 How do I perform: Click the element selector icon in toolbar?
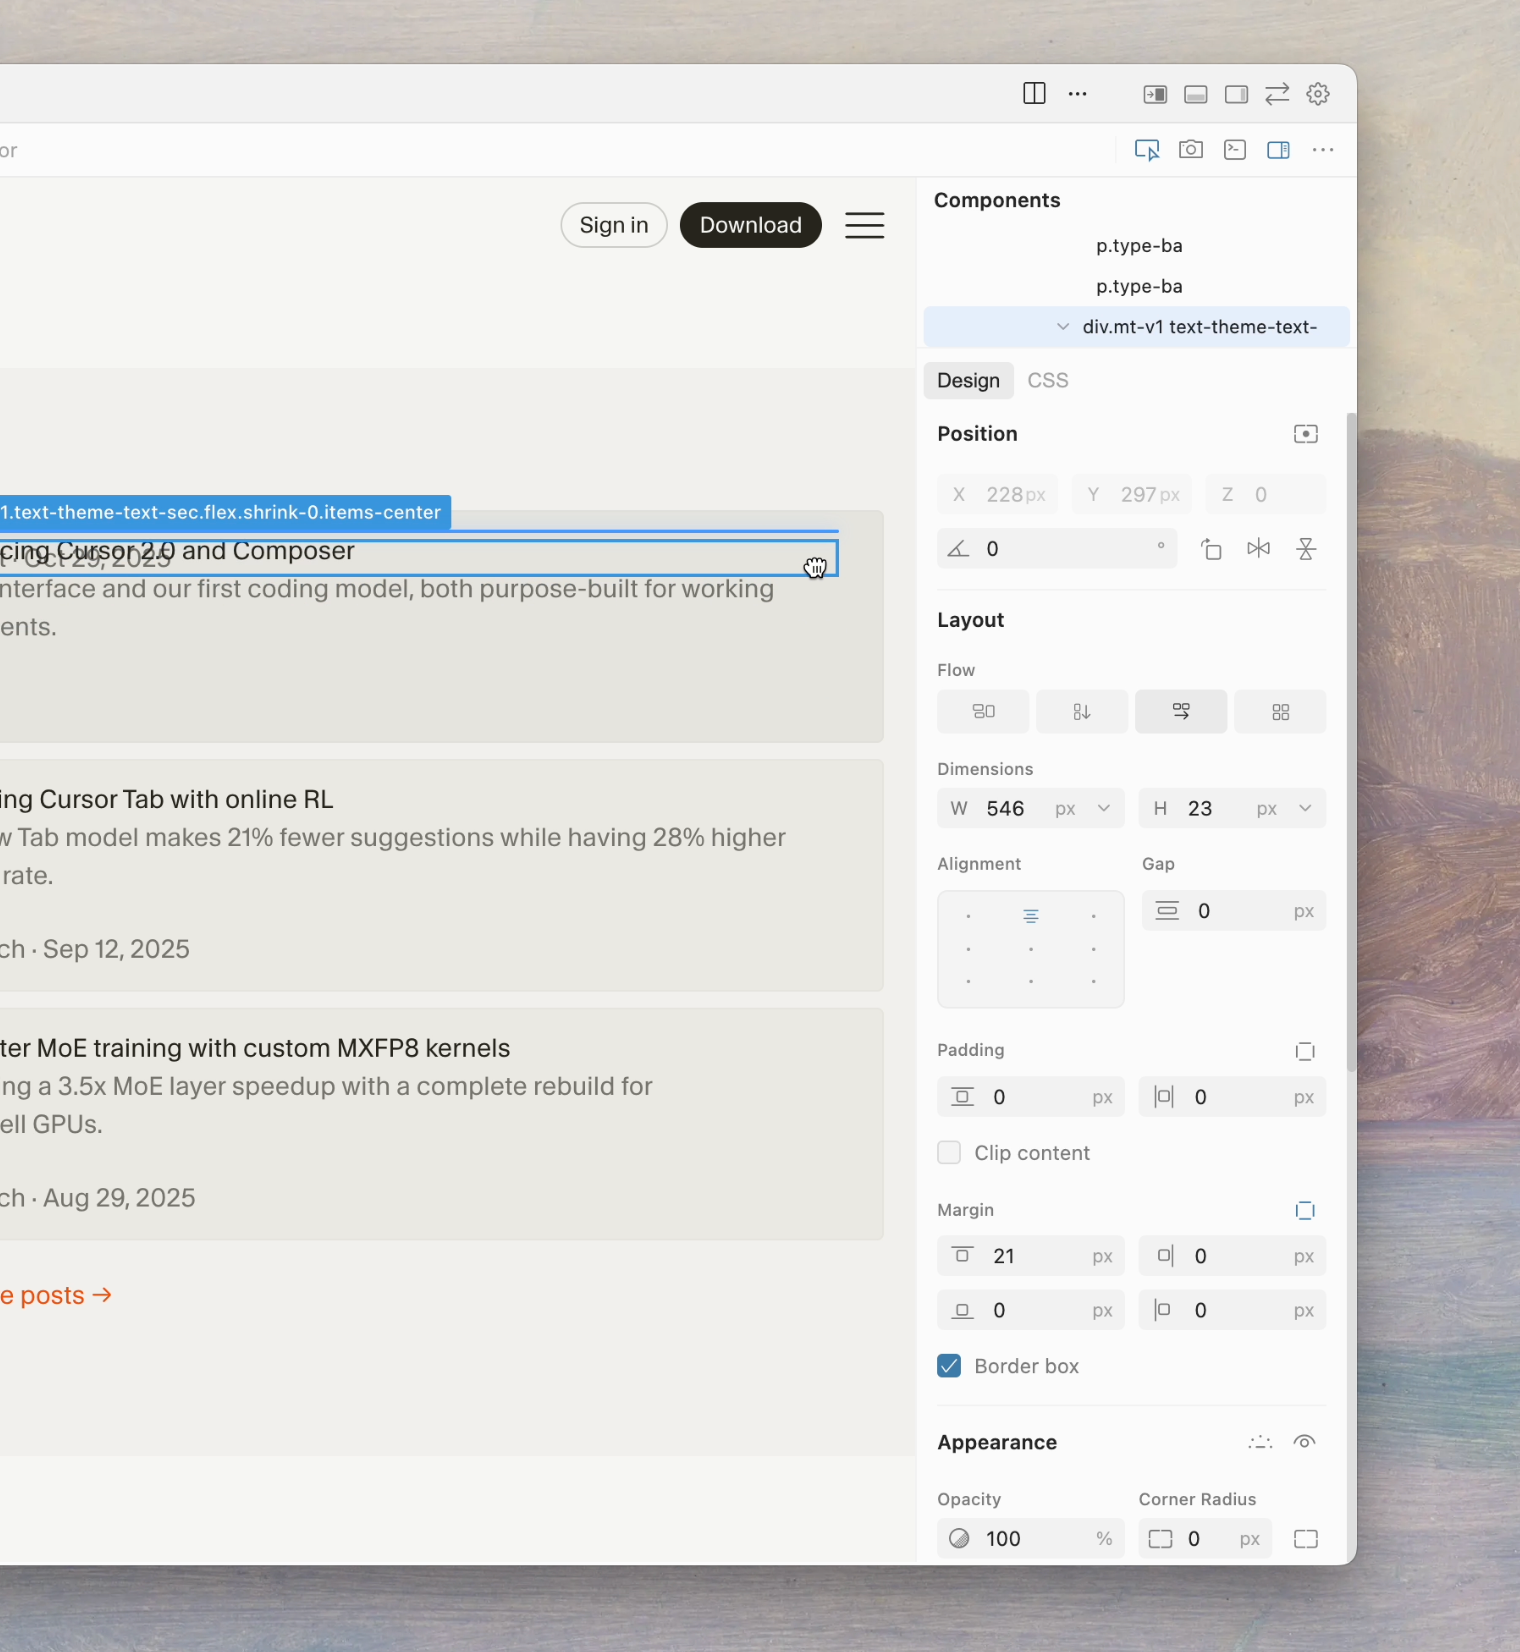(1146, 150)
